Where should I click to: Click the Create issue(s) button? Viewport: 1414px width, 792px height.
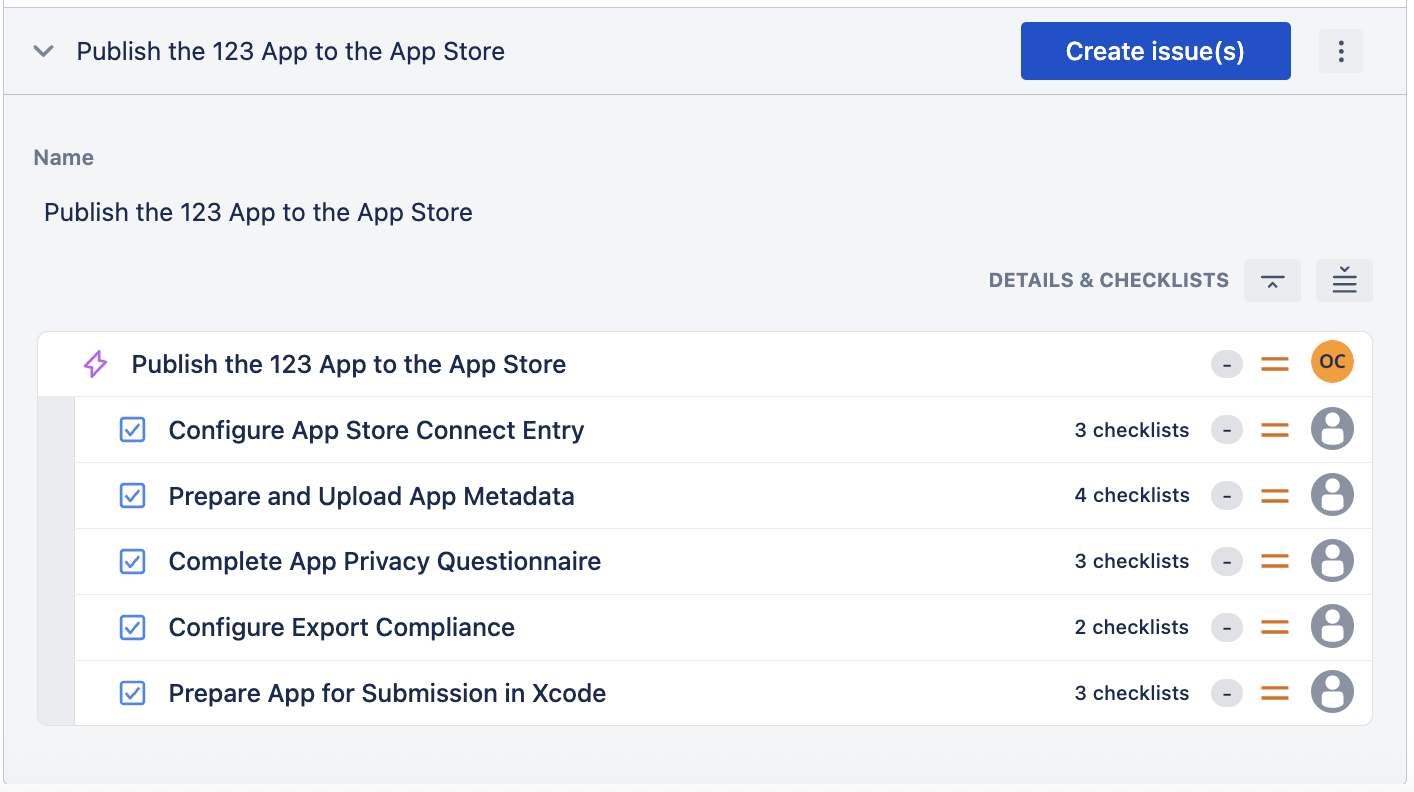(1155, 50)
